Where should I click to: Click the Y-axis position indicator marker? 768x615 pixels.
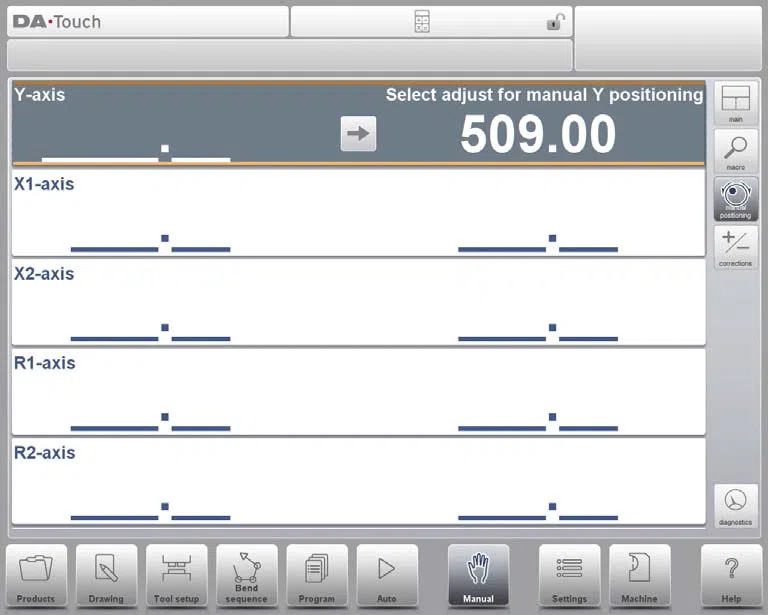[x=165, y=148]
